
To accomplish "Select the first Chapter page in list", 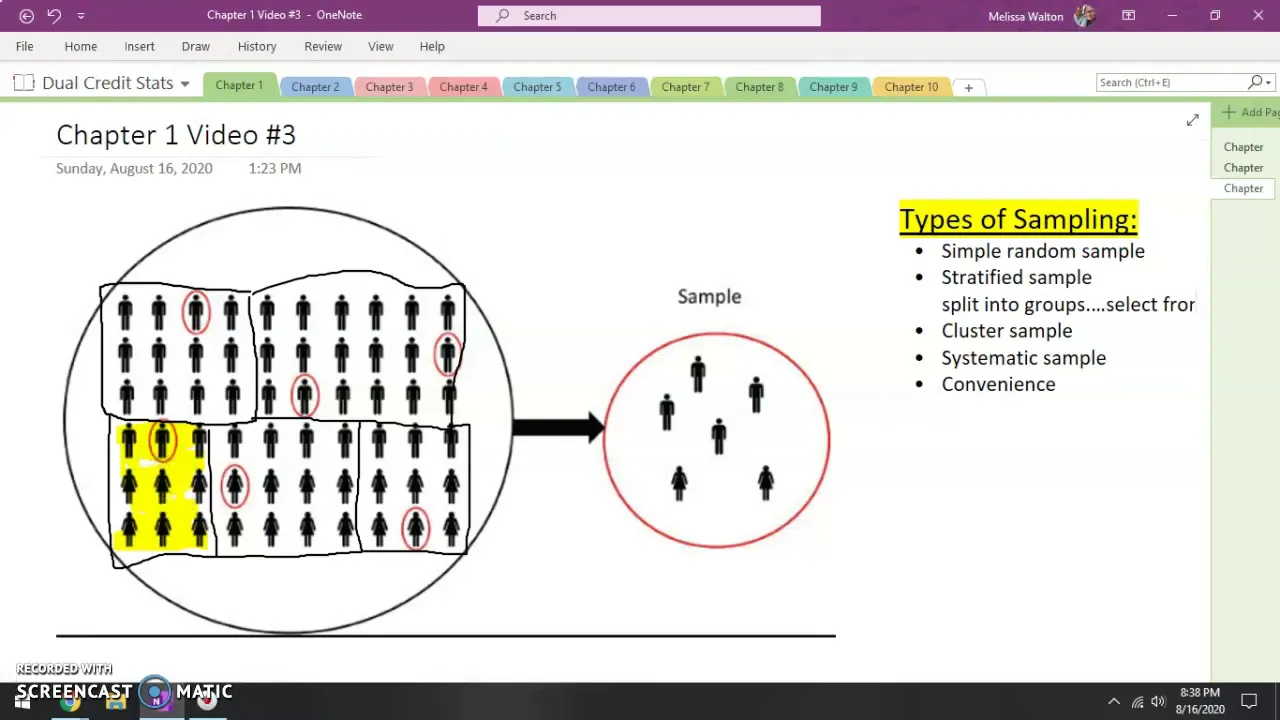I will (1244, 147).
